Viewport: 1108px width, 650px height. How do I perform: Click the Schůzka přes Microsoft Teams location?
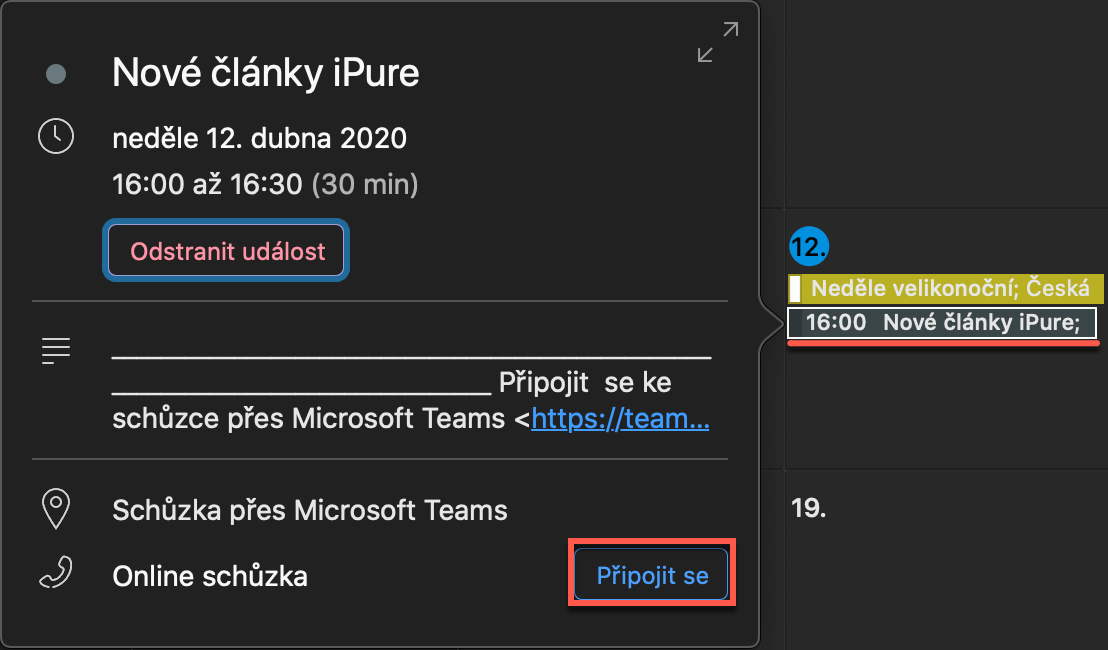tap(310, 510)
